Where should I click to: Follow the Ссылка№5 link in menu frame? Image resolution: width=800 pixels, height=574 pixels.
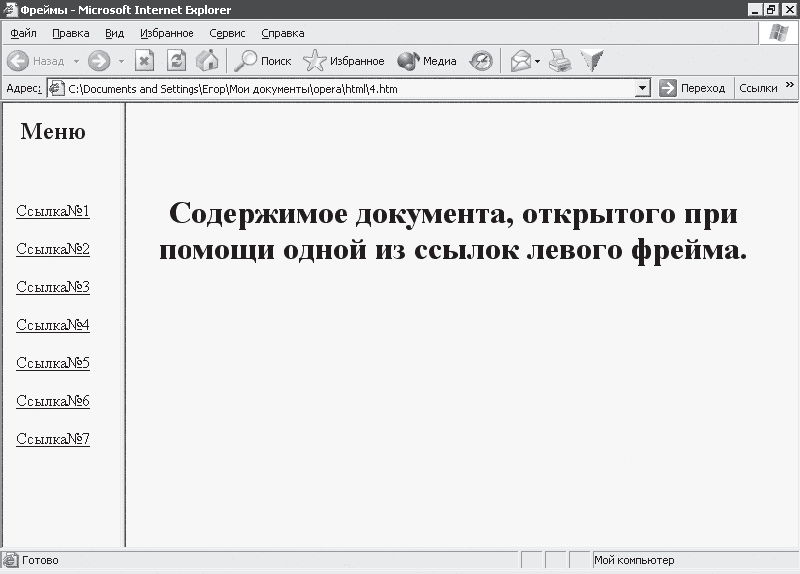pos(53,363)
